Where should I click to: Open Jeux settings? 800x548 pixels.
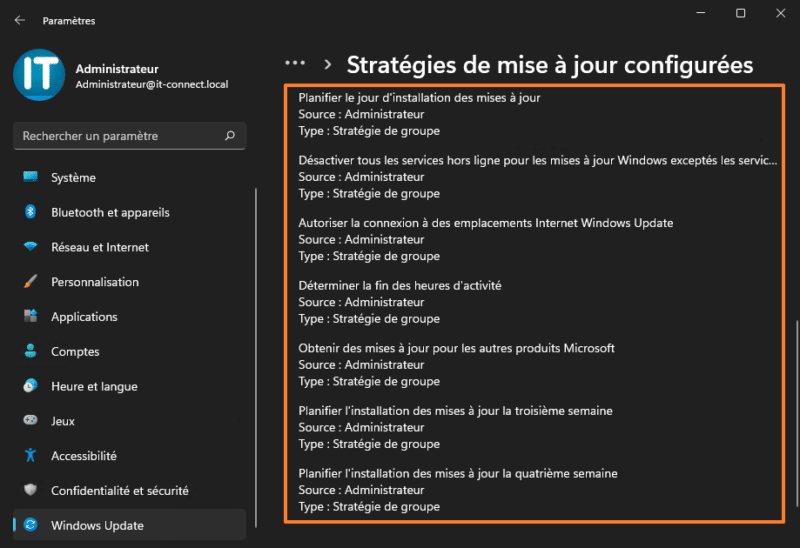coord(130,421)
